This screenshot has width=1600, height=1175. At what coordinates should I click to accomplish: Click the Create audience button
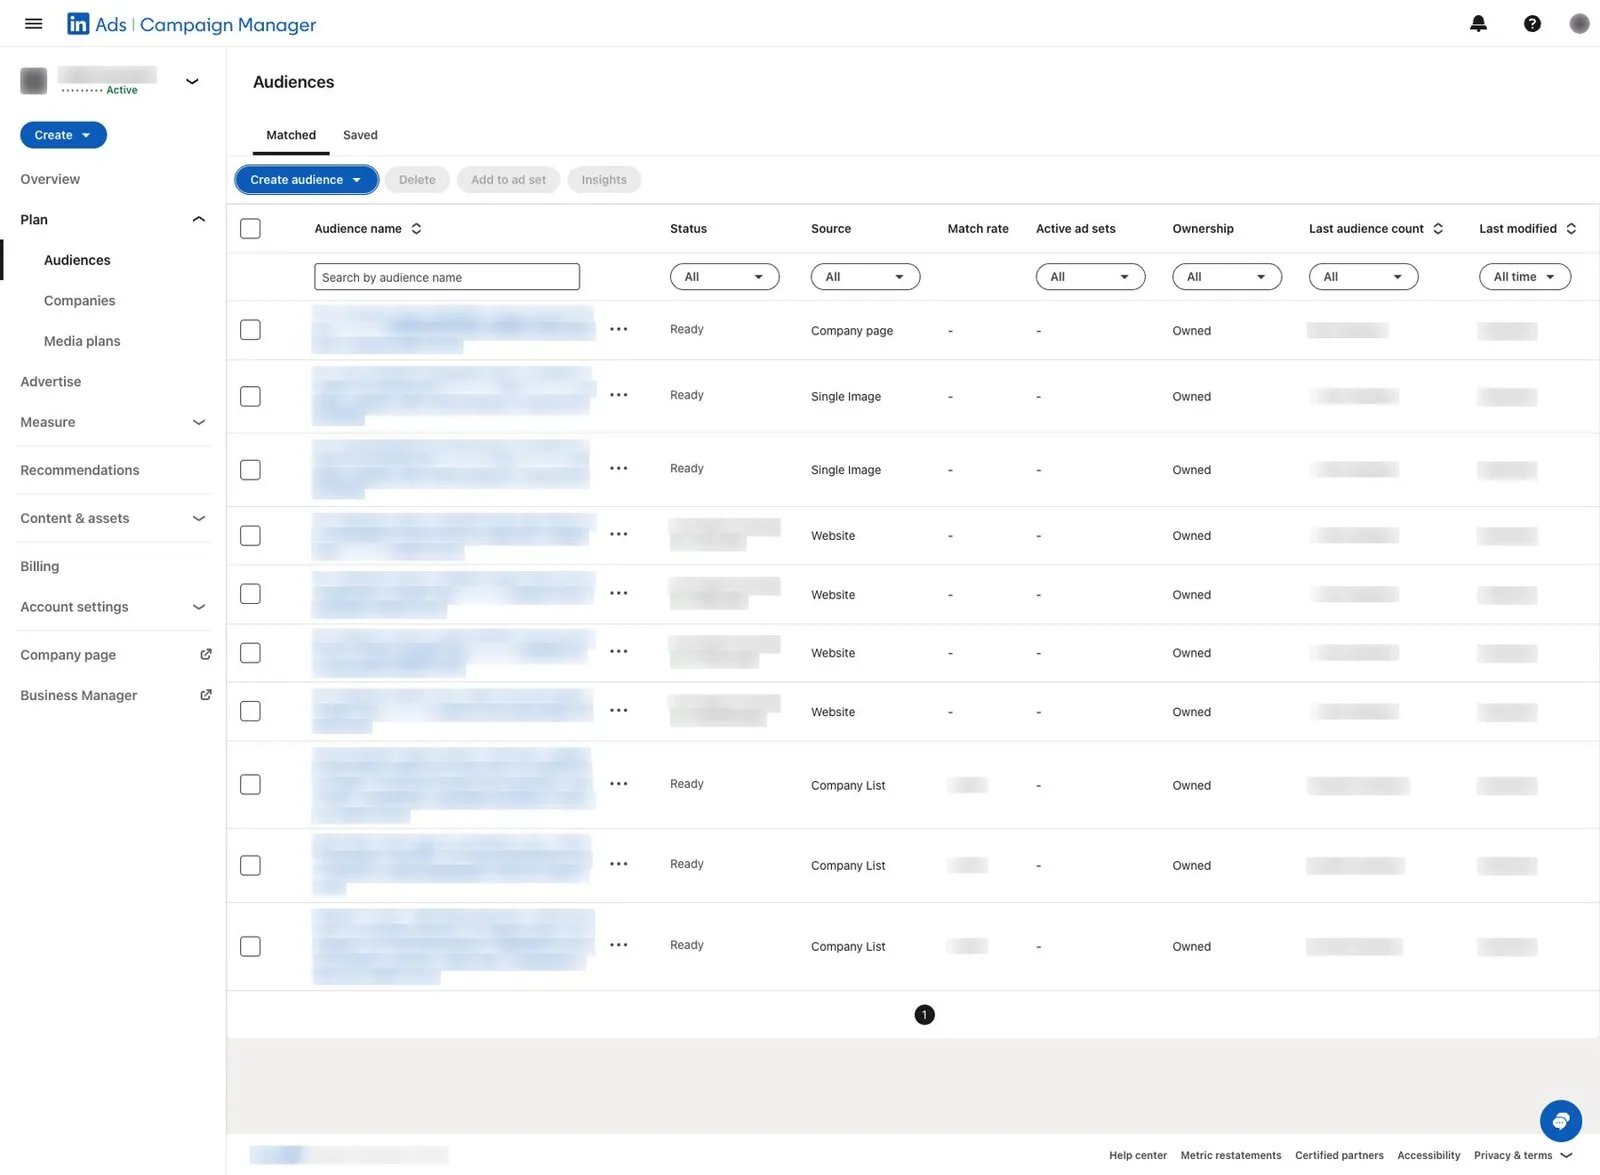(x=306, y=180)
